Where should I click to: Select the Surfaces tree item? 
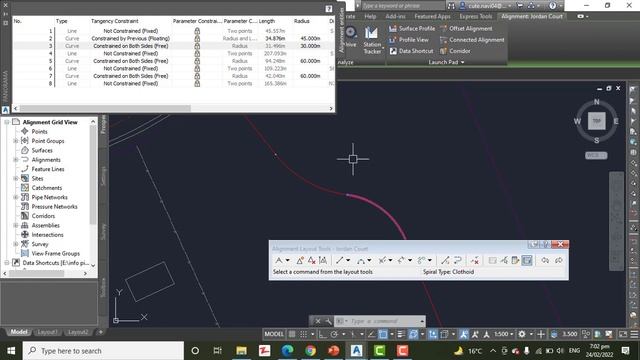(42, 150)
